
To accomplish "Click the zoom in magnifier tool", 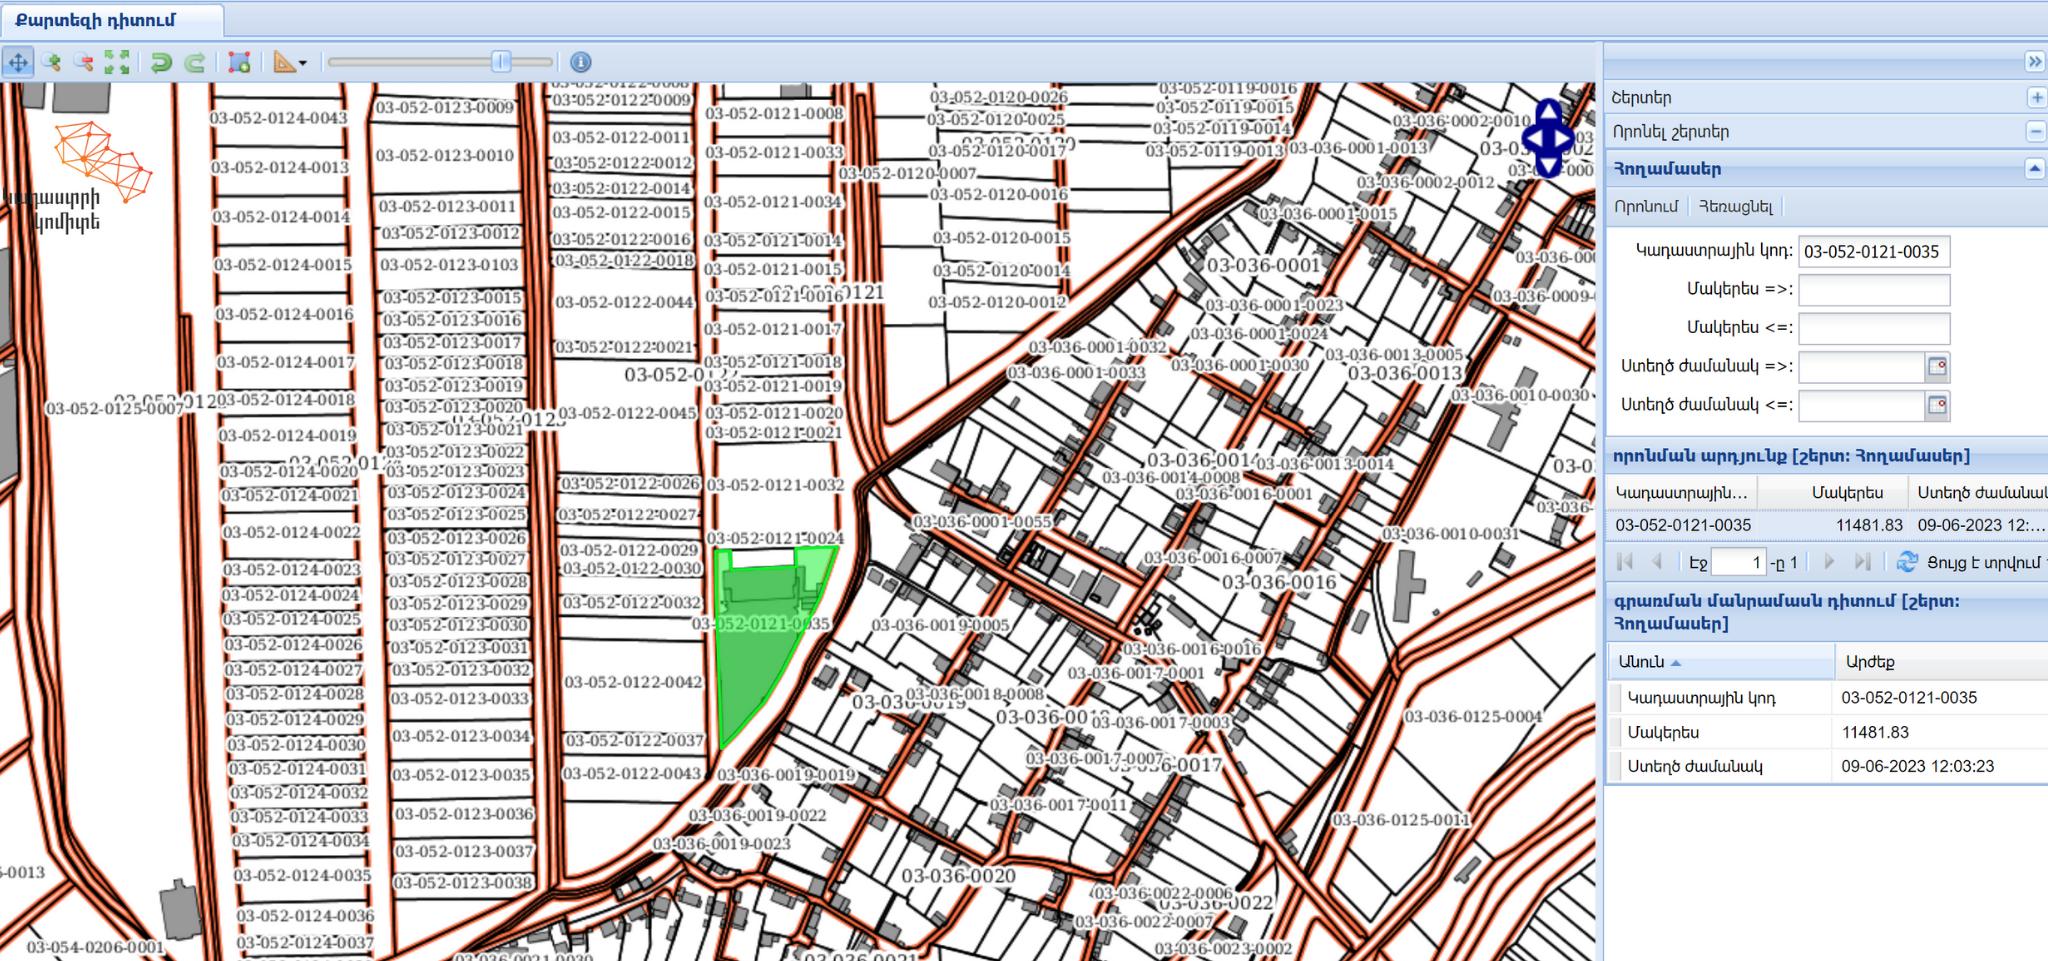I will 52,63.
